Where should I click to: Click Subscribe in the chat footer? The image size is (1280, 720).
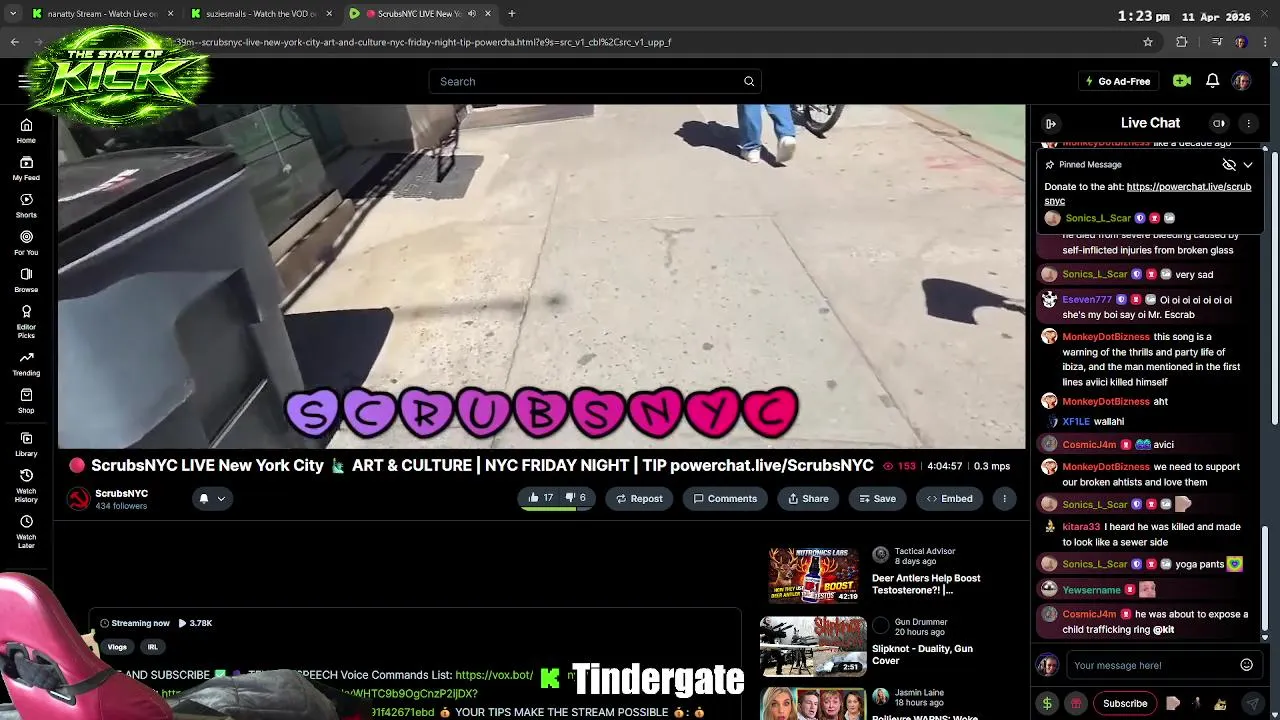(x=1125, y=703)
